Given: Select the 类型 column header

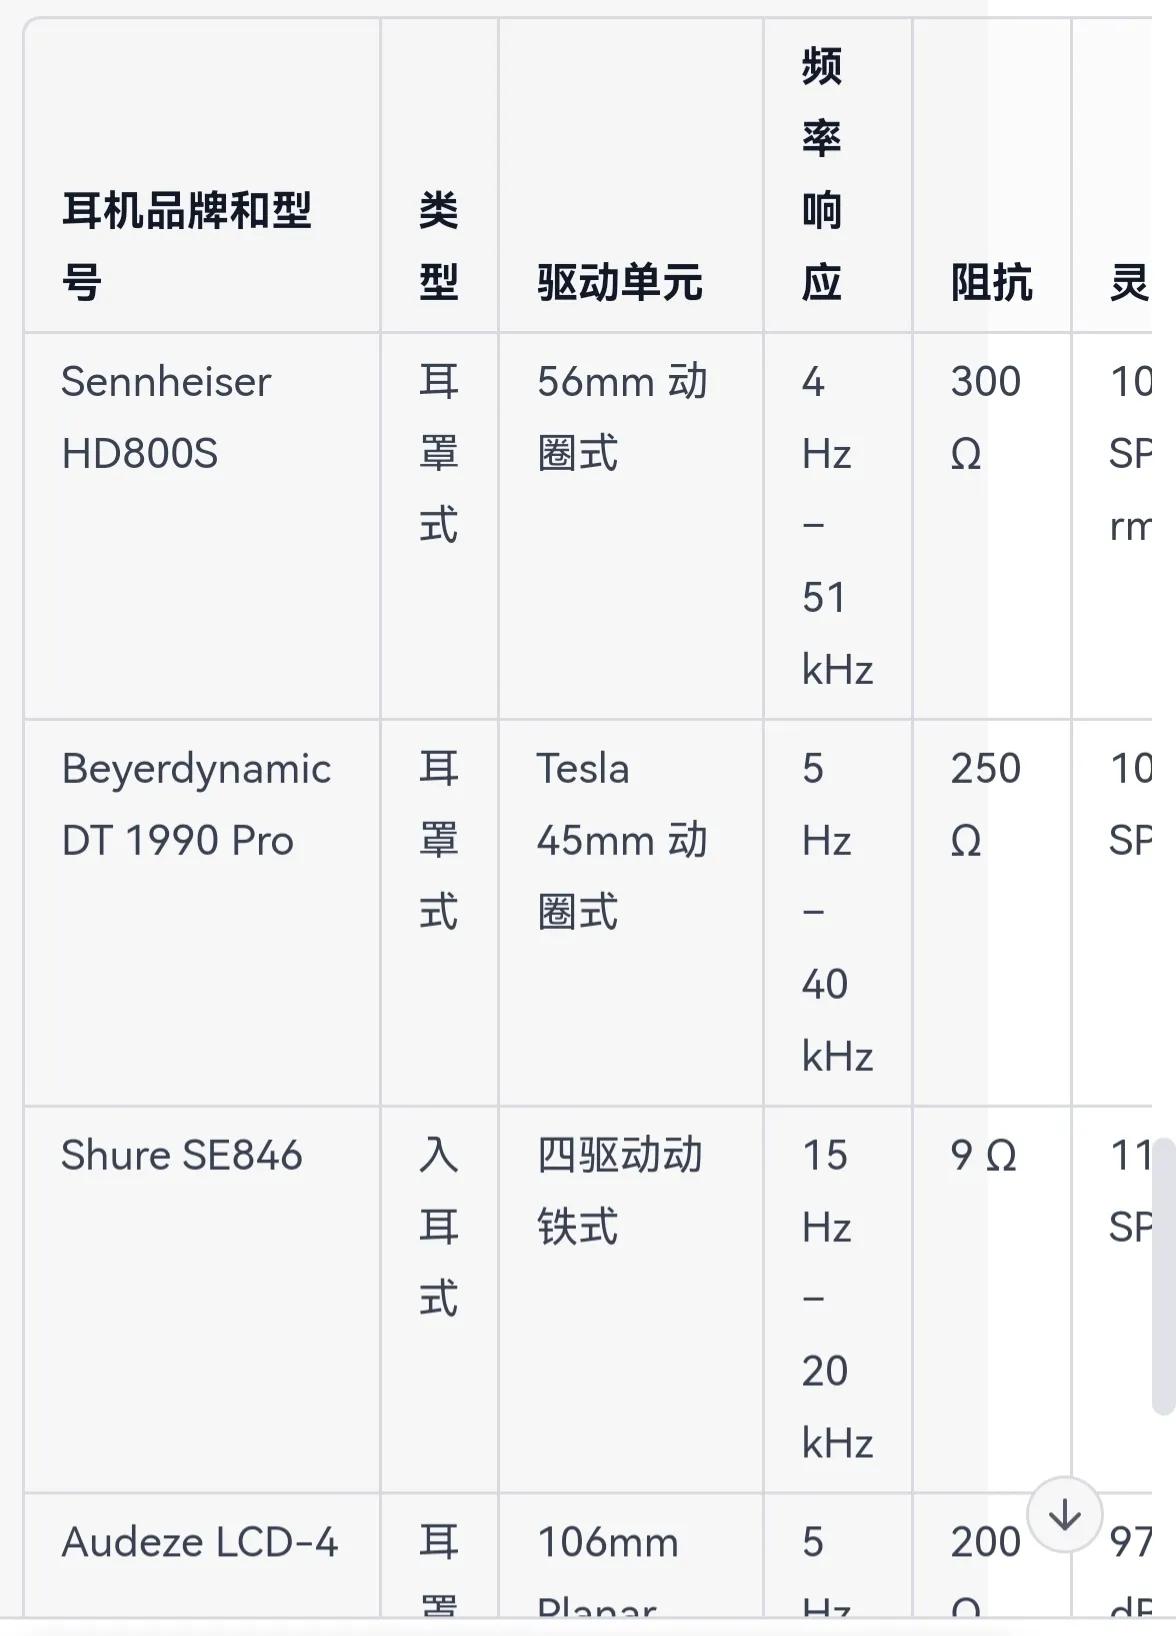Looking at the screenshot, I should coord(439,242).
